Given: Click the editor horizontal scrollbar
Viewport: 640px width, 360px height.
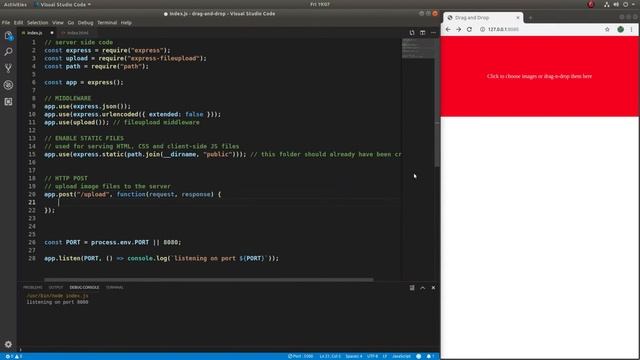Looking at the screenshot, I should [209, 280].
